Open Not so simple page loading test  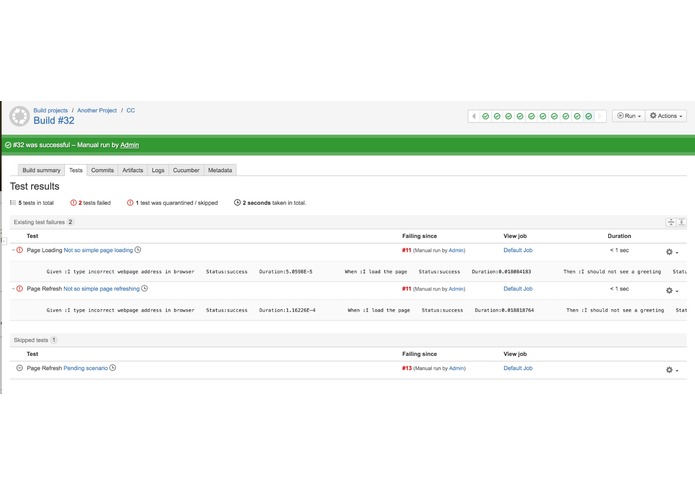coord(98,250)
